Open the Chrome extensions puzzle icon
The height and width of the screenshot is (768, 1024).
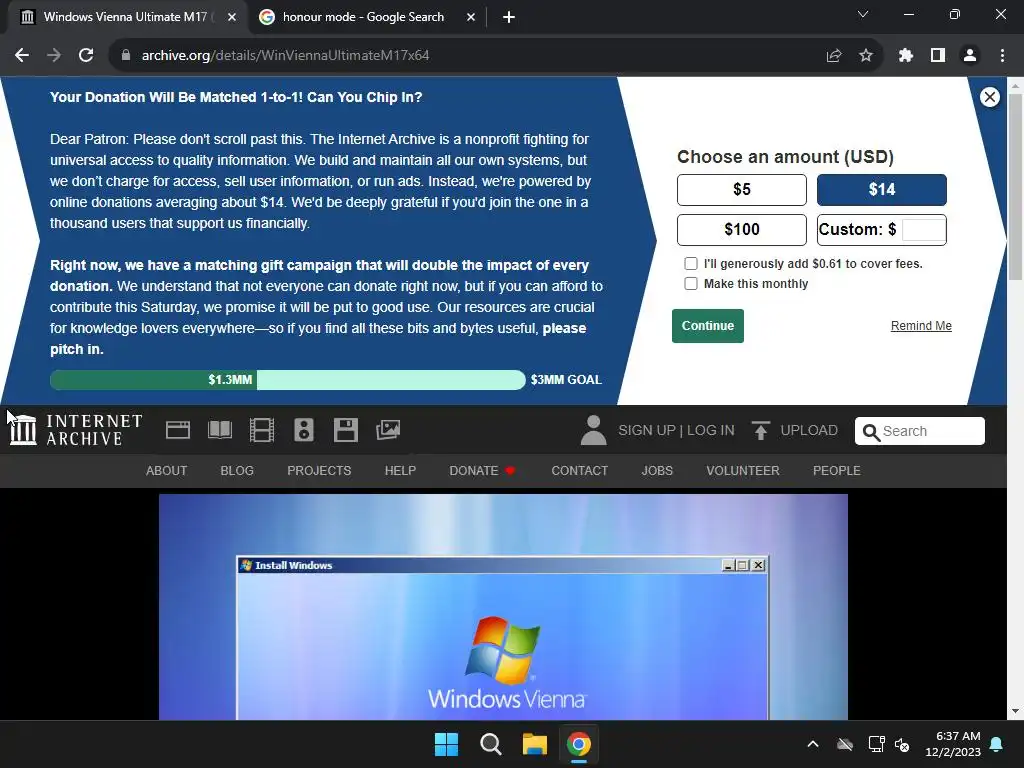[905, 56]
